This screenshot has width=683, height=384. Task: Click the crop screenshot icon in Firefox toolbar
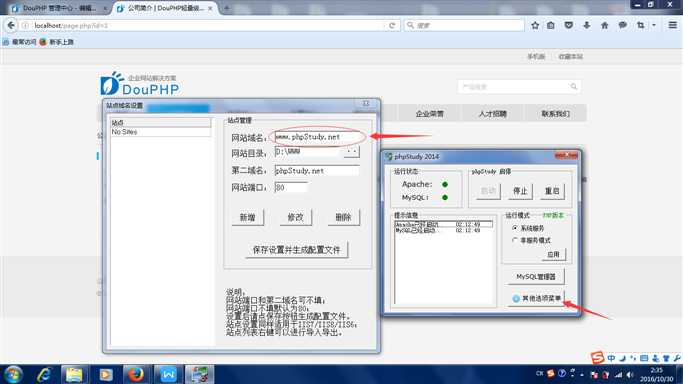point(640,25)
